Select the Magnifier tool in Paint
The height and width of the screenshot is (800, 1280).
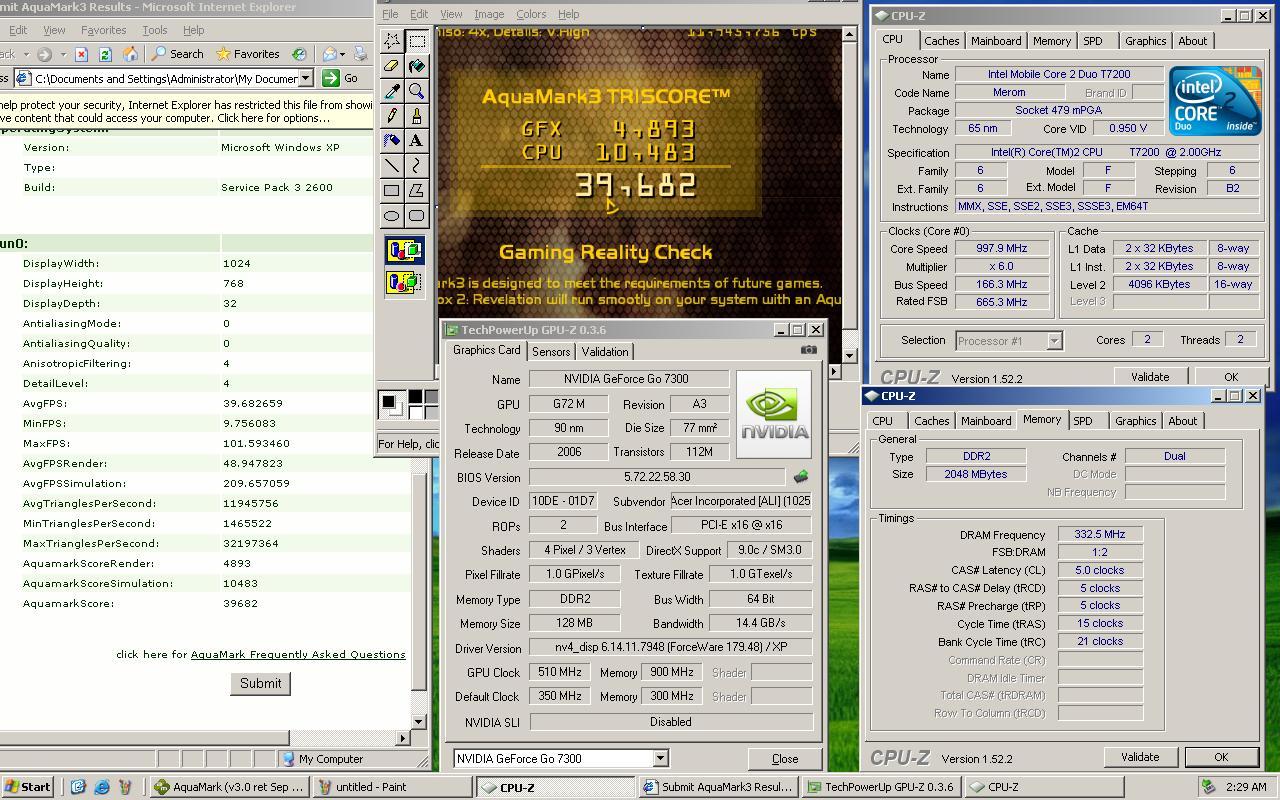[x=417, y=91]
